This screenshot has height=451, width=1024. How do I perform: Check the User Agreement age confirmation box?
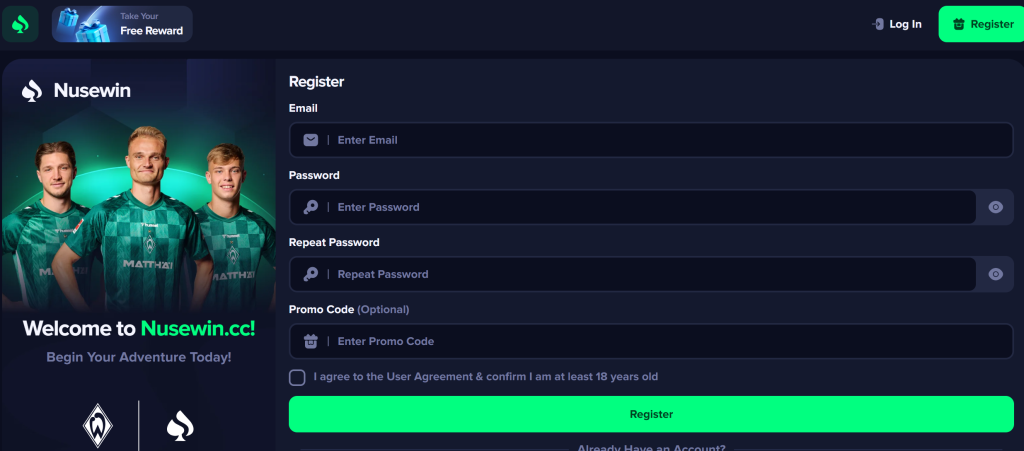pos(297,377)
